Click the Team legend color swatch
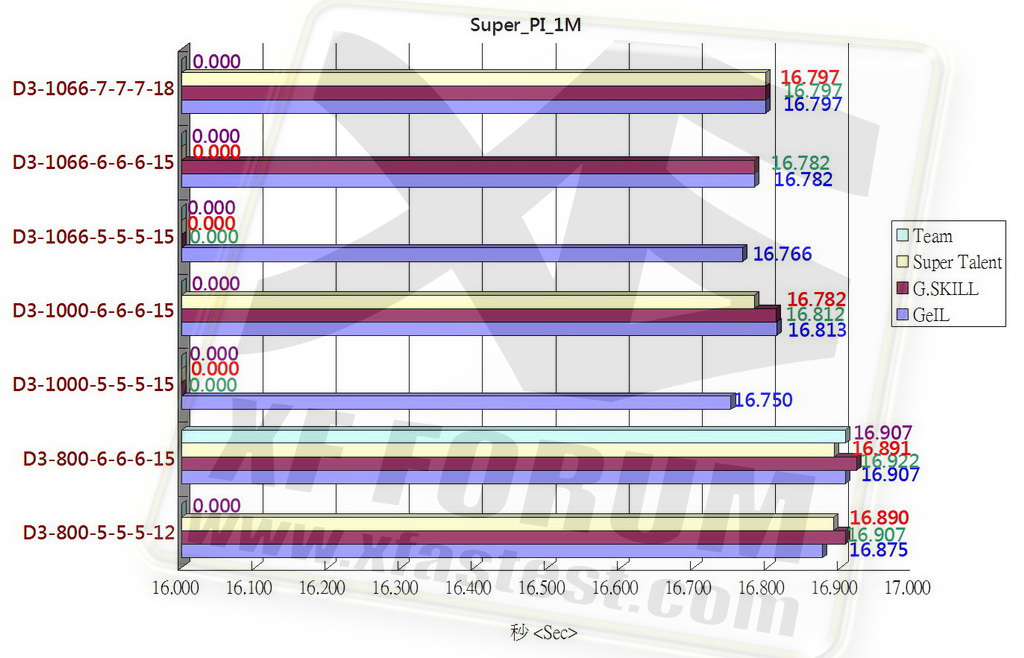1024x658 pixels. (901, 236)
